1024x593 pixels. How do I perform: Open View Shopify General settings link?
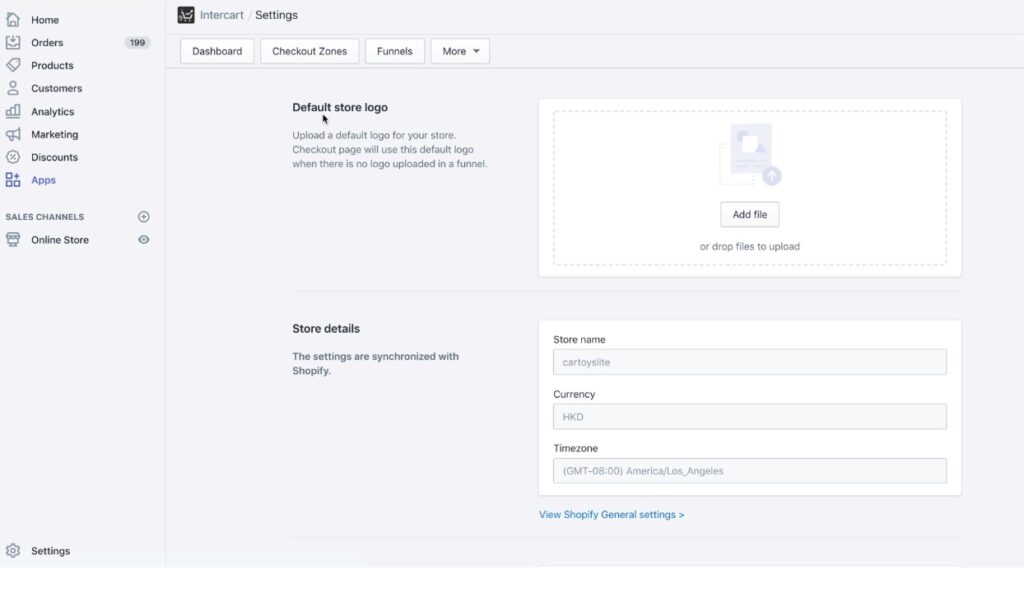click(x=611, y=515)
